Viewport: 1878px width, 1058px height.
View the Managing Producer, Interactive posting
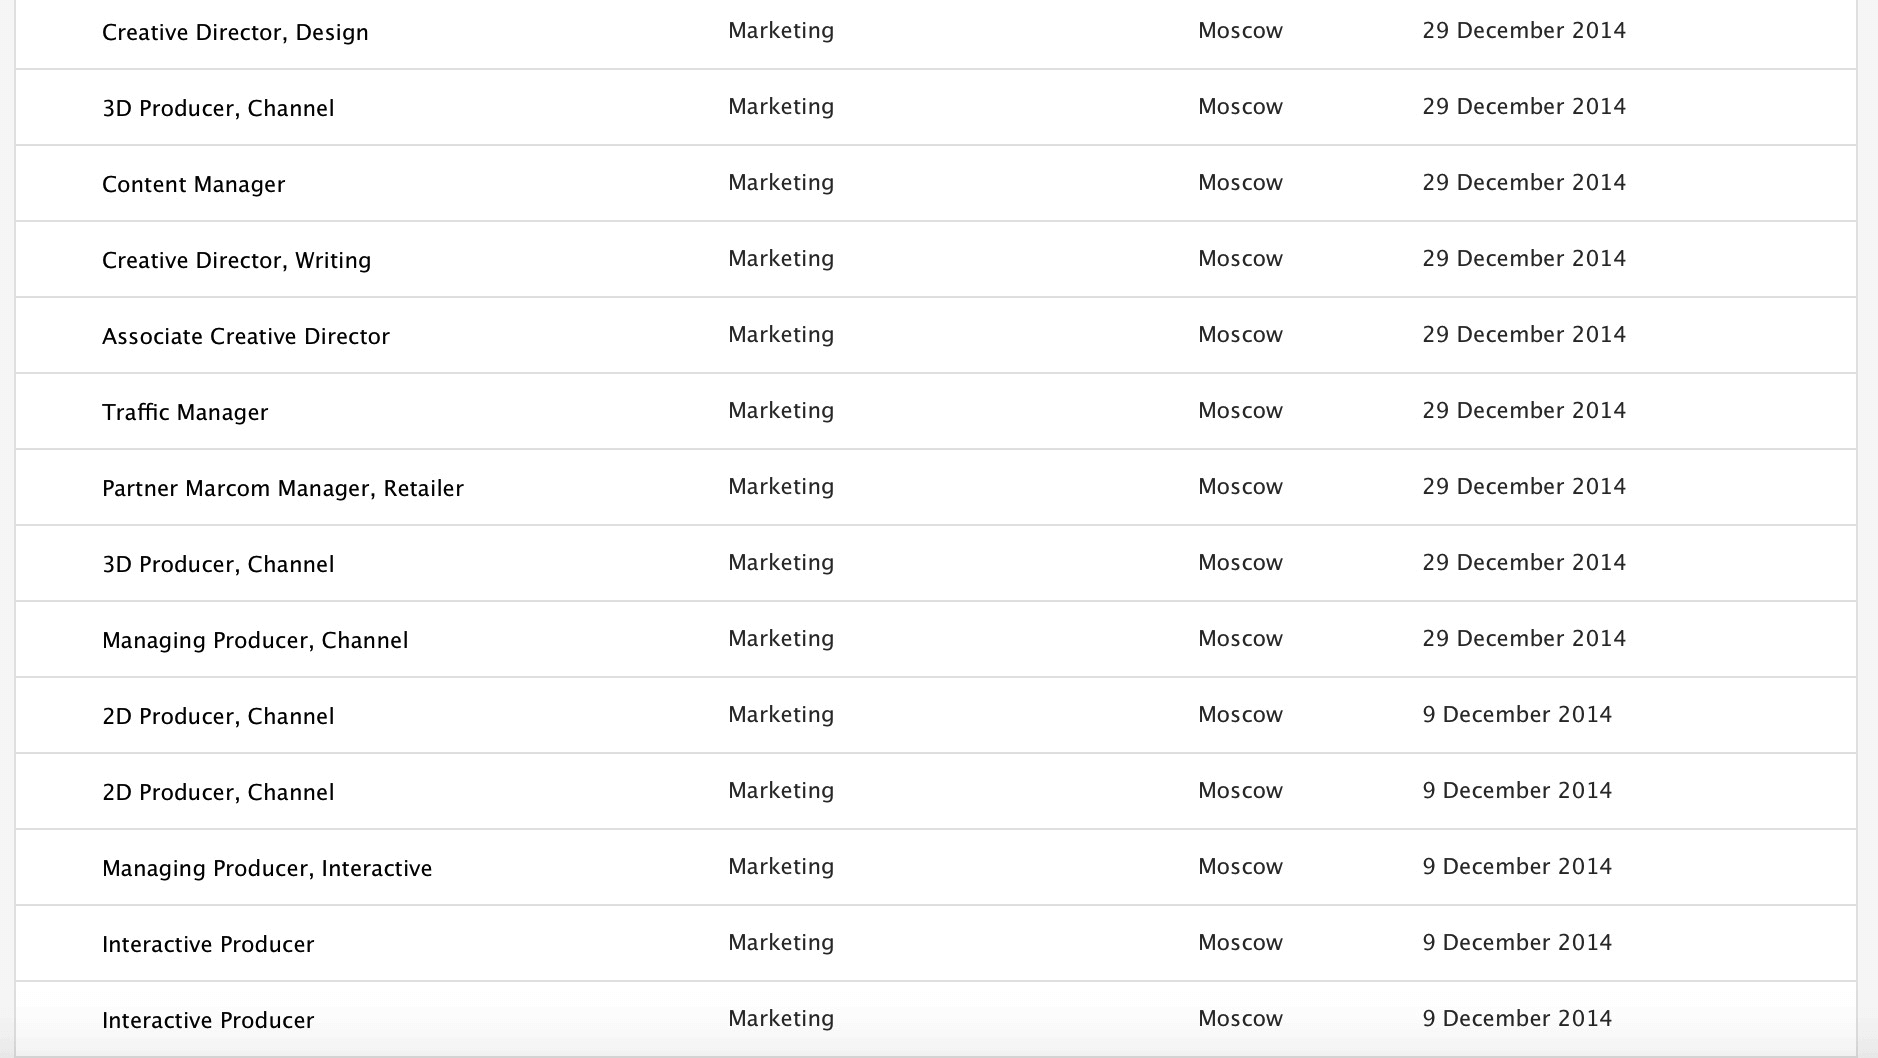pyautogui.click(x=267, y=868)
